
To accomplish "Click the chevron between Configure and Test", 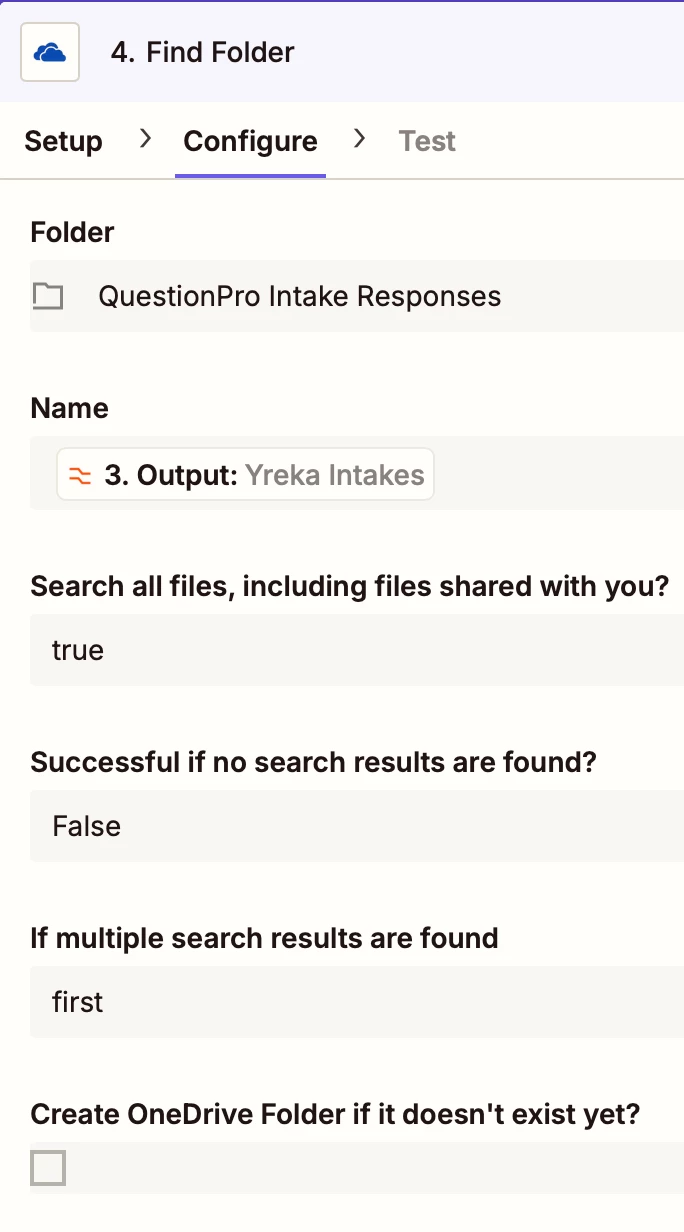I will pyautogui.click(x=360, y=140).
